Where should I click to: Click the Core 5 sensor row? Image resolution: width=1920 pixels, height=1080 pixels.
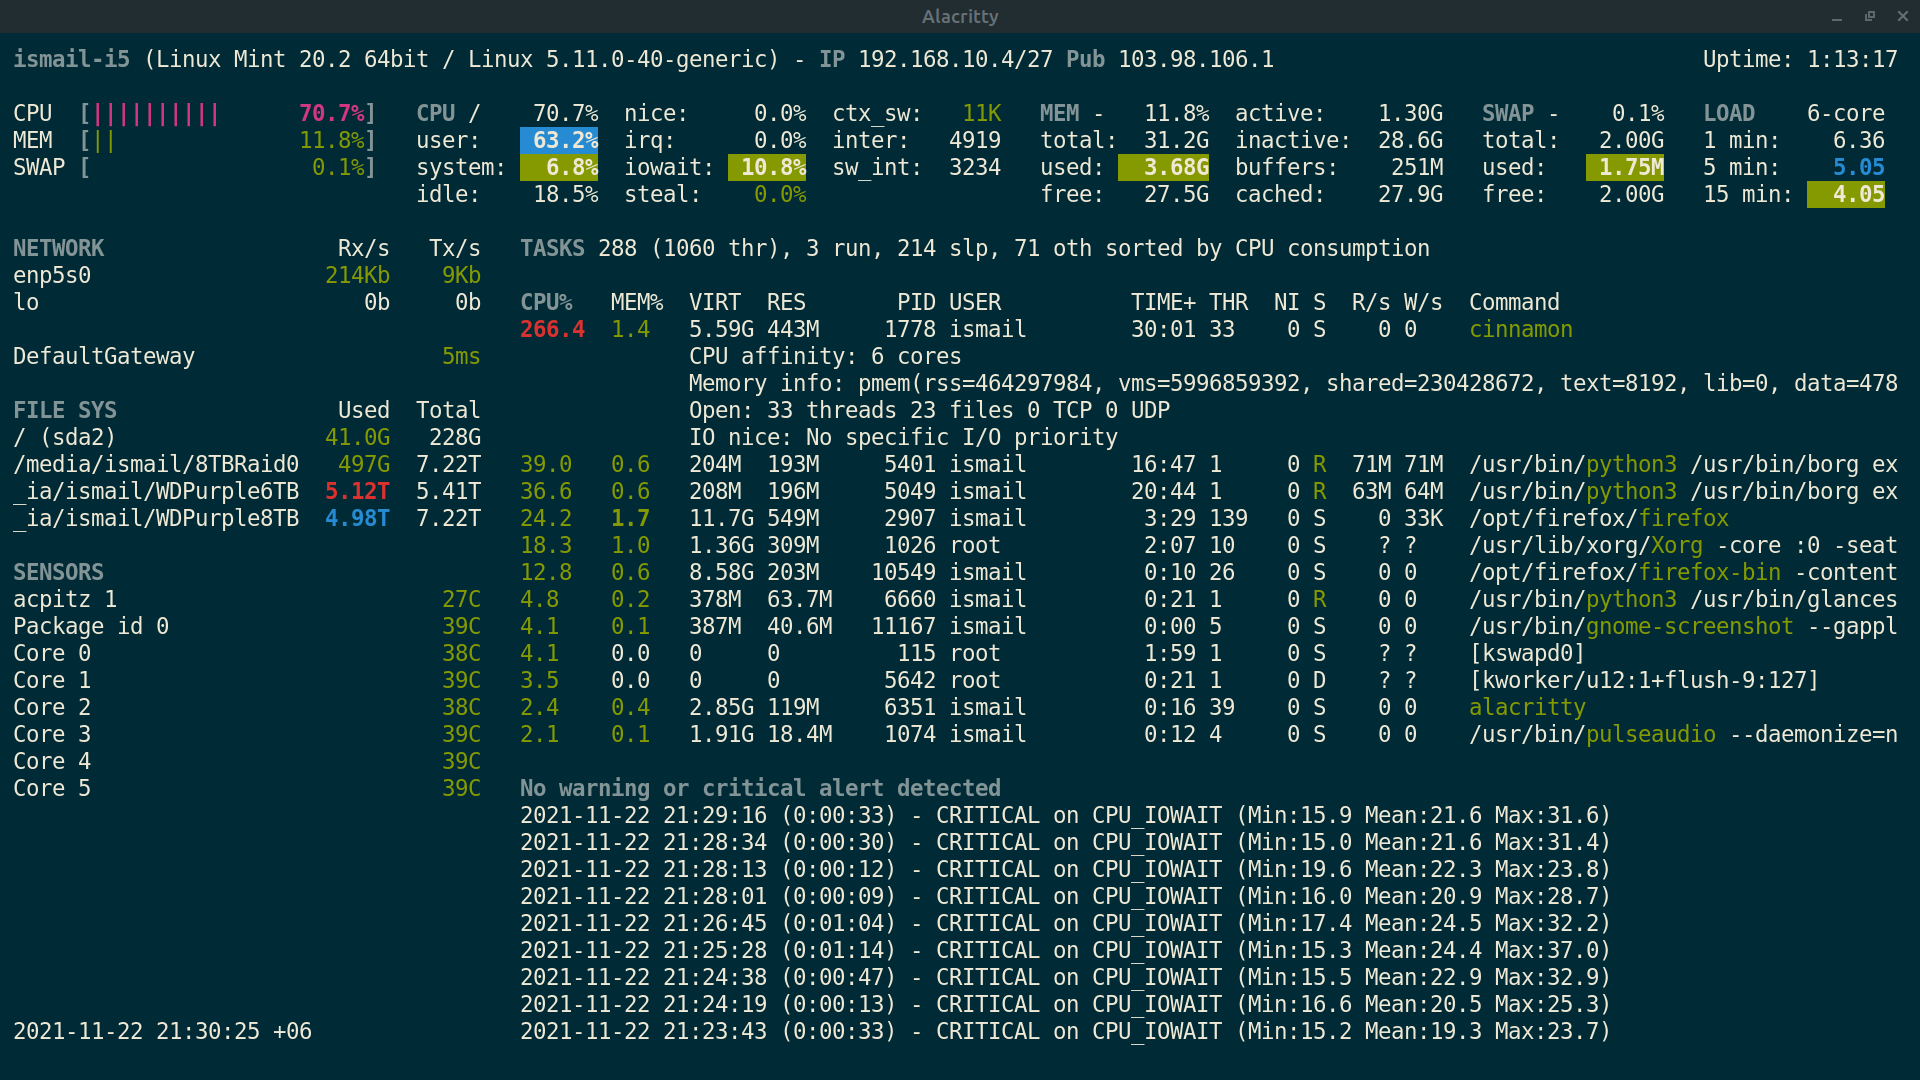[x=247, y=789]
